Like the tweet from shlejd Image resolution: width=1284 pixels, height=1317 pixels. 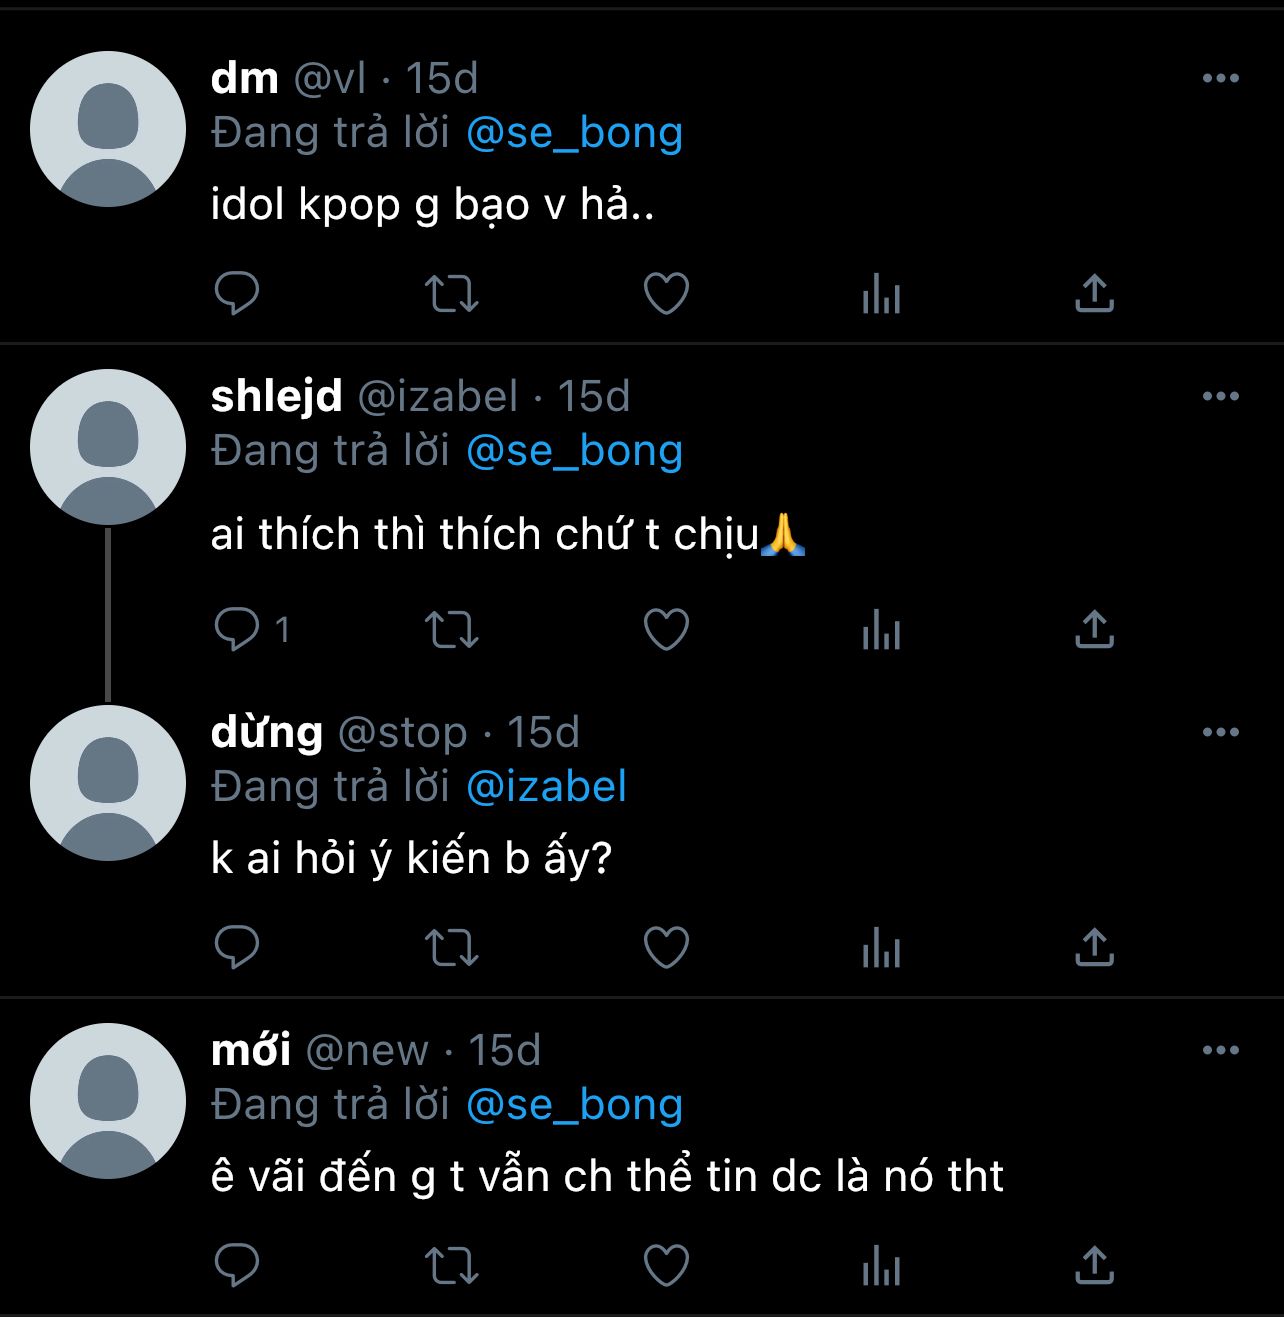tap(666, 630)
